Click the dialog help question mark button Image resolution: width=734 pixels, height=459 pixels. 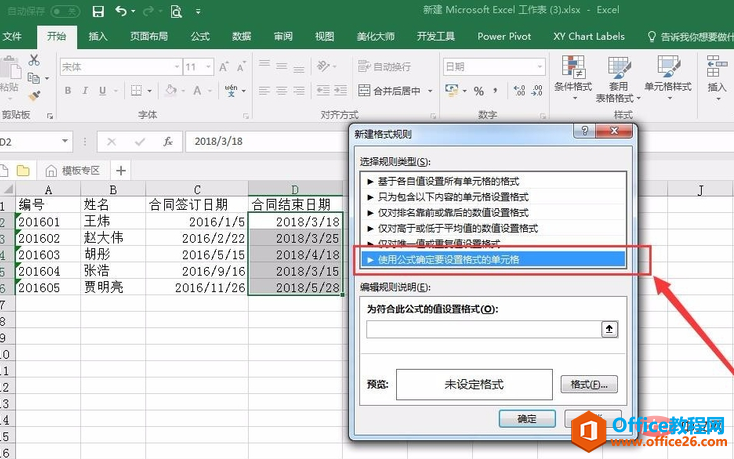[585, 131]
